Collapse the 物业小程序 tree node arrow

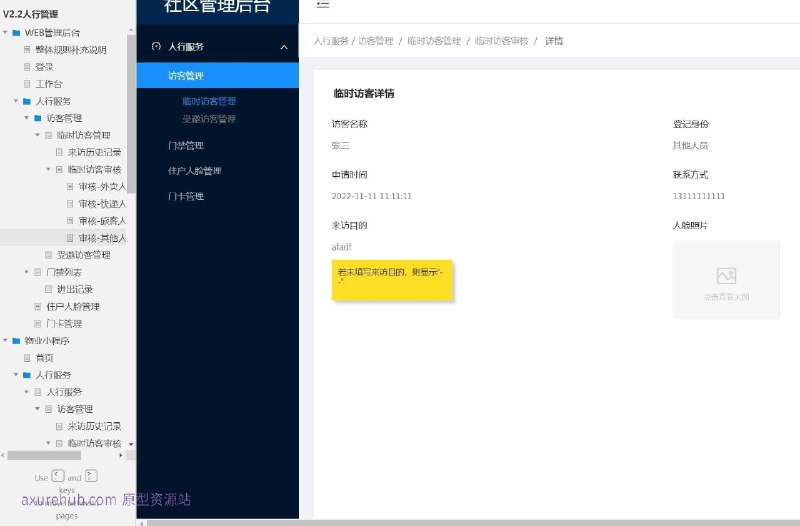[x=6, y=340]
